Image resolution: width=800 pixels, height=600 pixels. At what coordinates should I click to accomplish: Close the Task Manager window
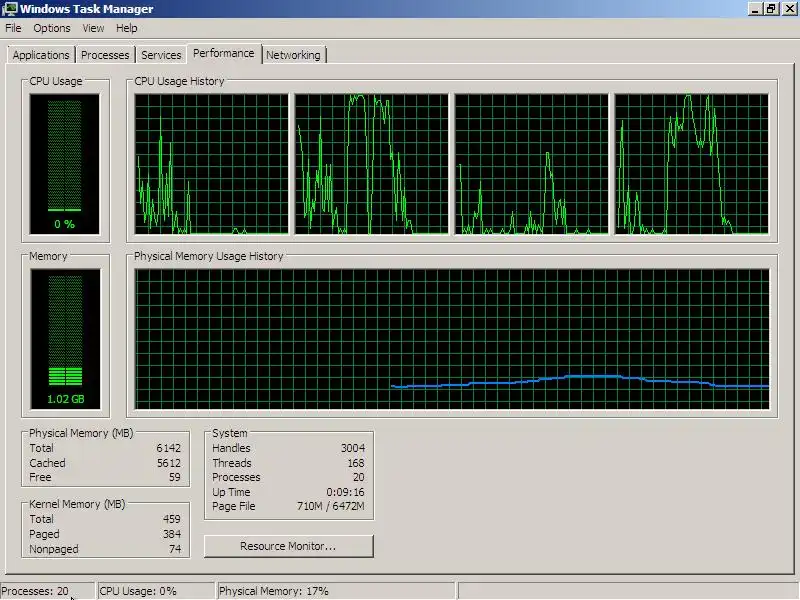pos(788,9)
